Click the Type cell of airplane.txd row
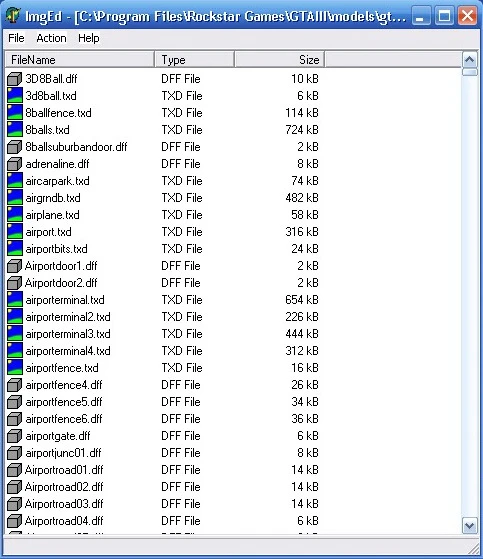Image resolution: width=483 pixels, height=559 pixels. click(x=182, y=215)
